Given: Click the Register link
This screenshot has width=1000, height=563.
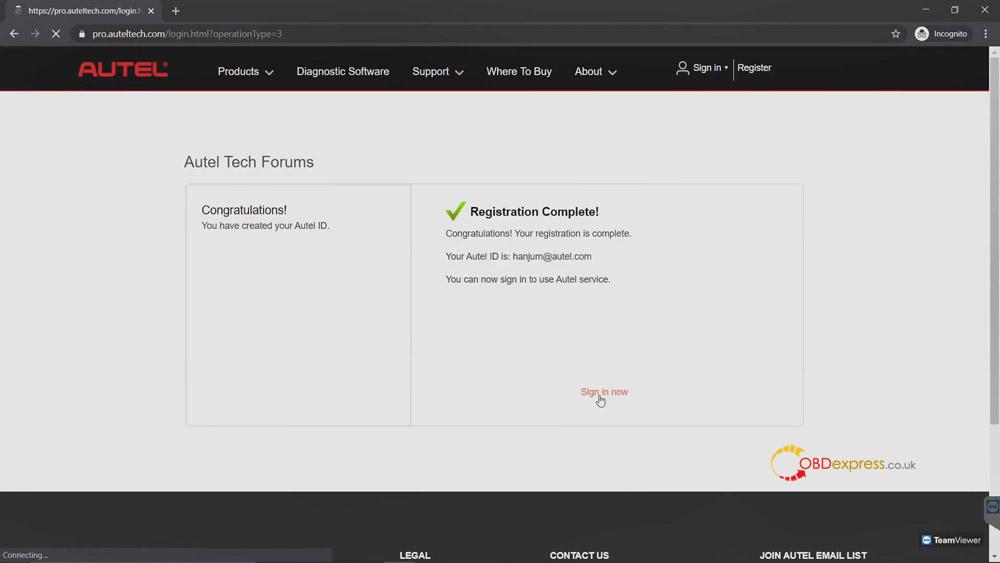Looking at the screenshot, I should pos(754,68).
